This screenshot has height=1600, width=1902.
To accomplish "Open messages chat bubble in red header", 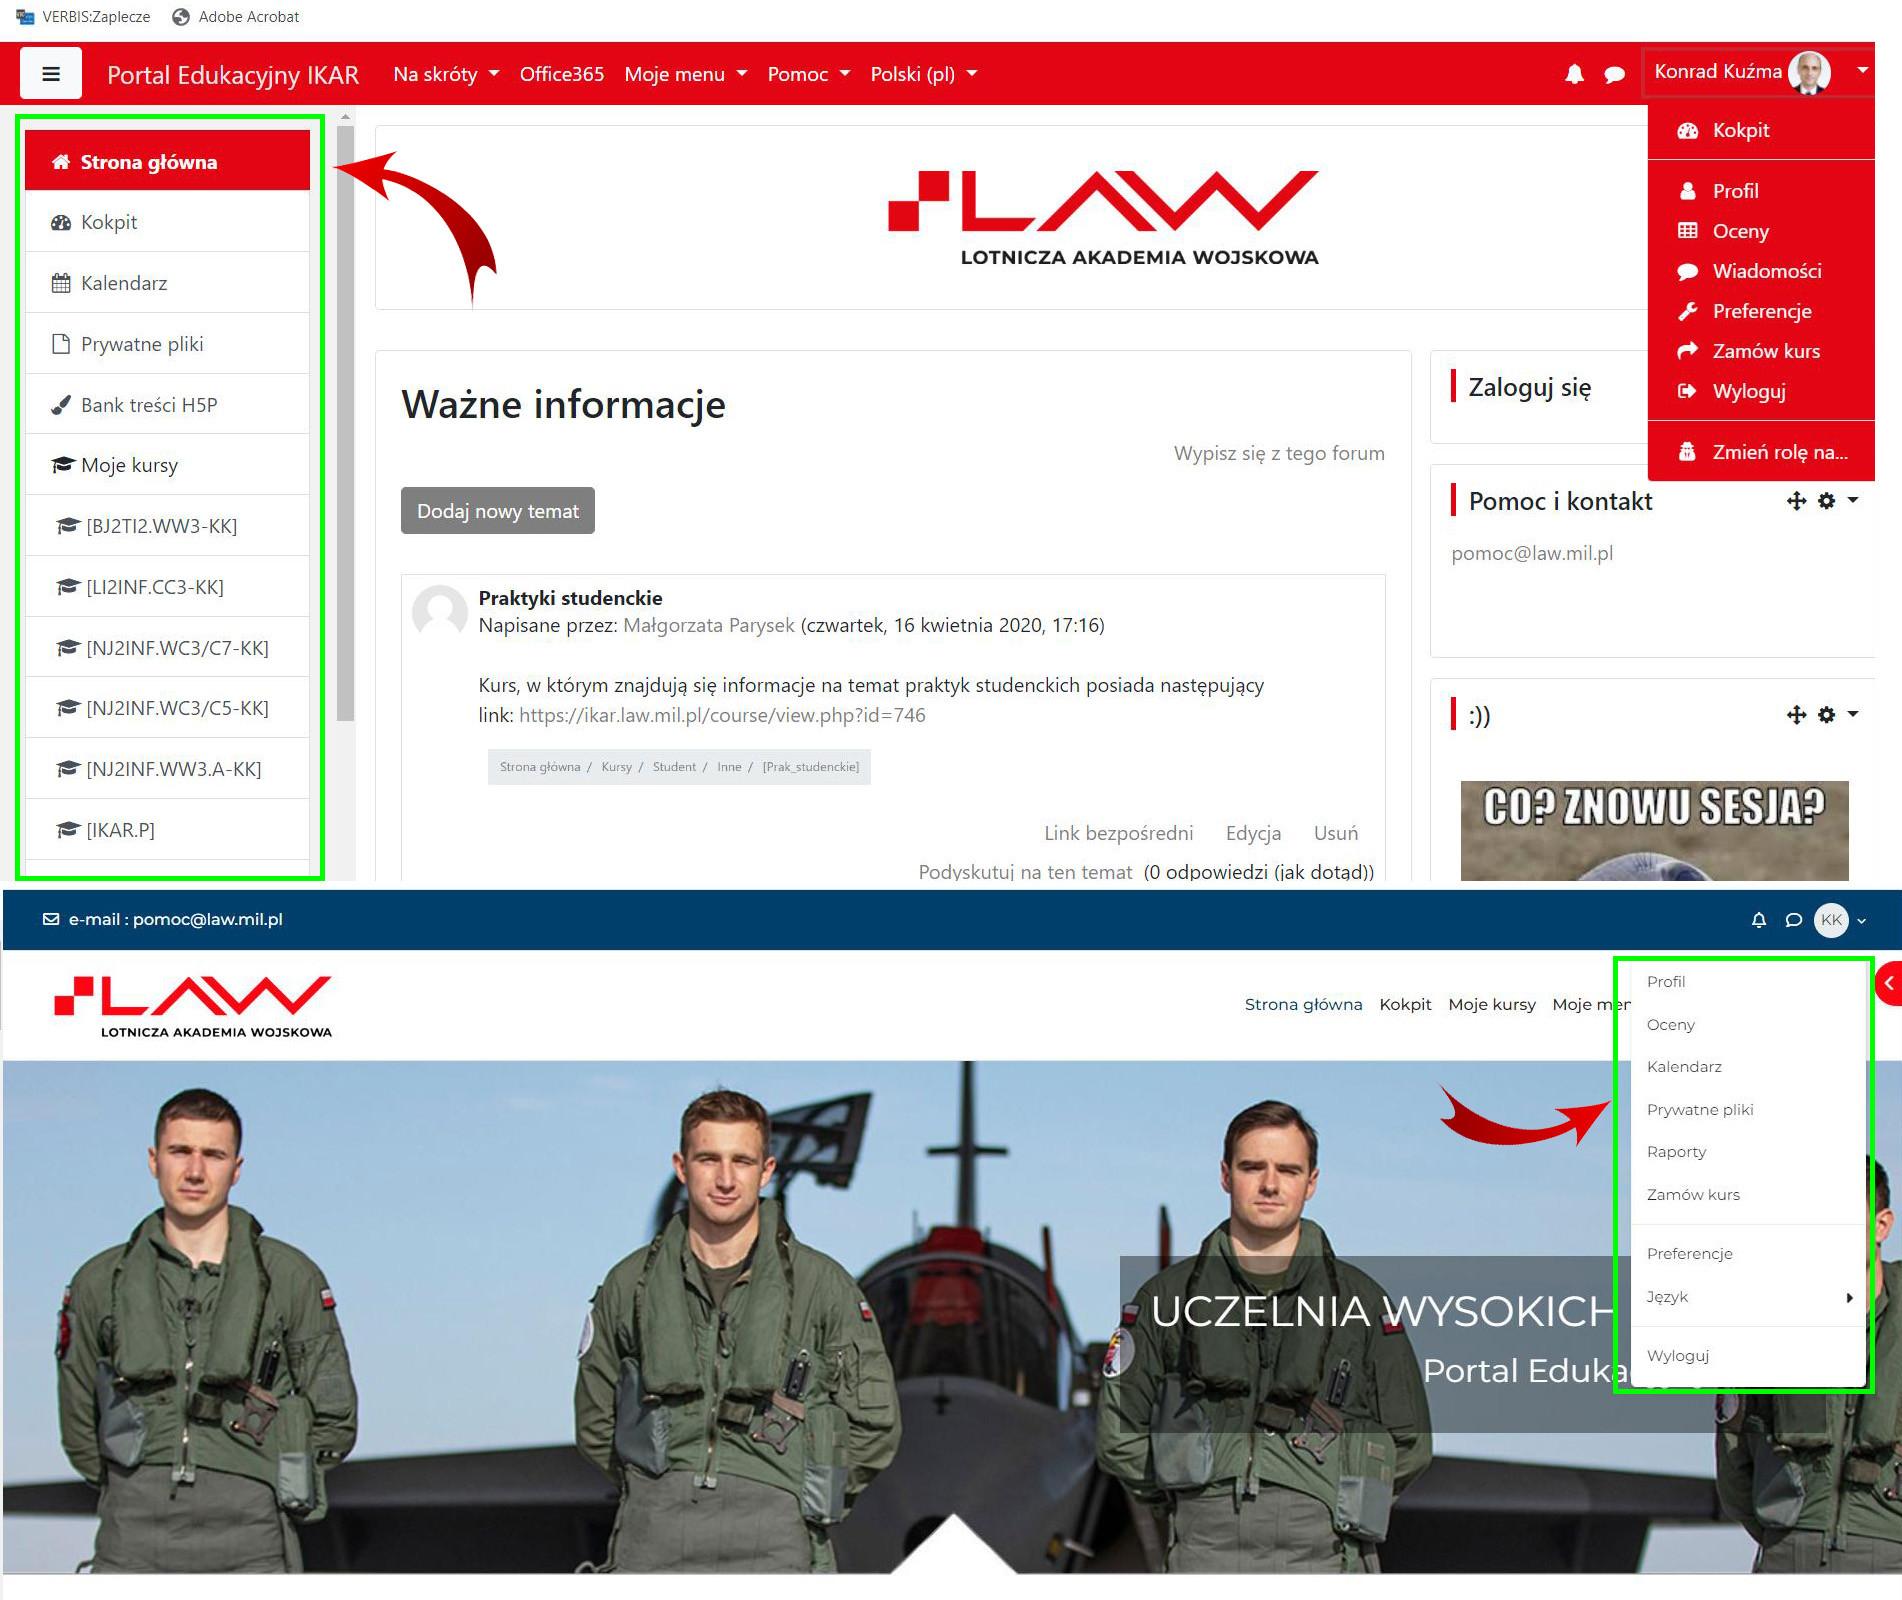I will [x=1614, y=75].
